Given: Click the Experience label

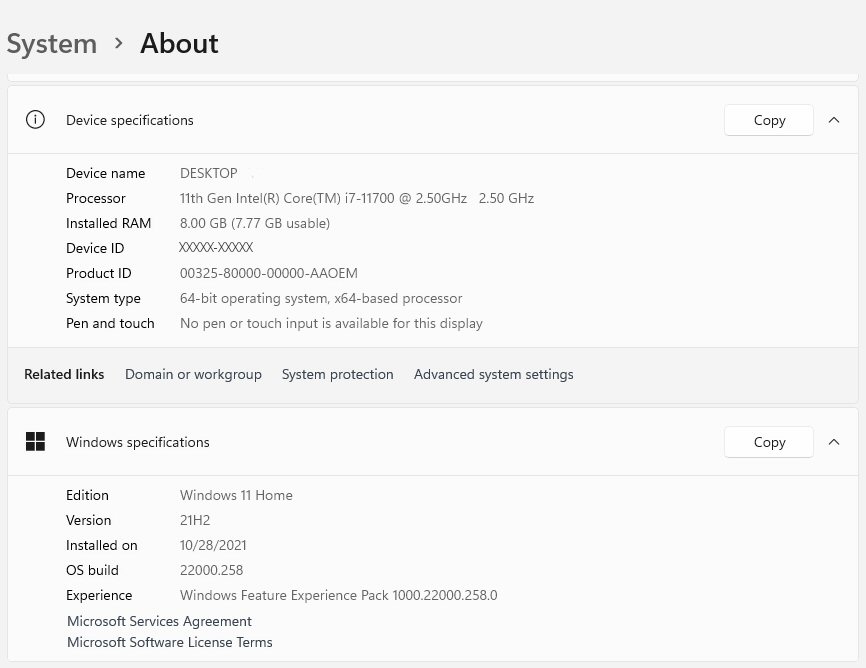Looking at the screenshot, I should pos(99,595).
